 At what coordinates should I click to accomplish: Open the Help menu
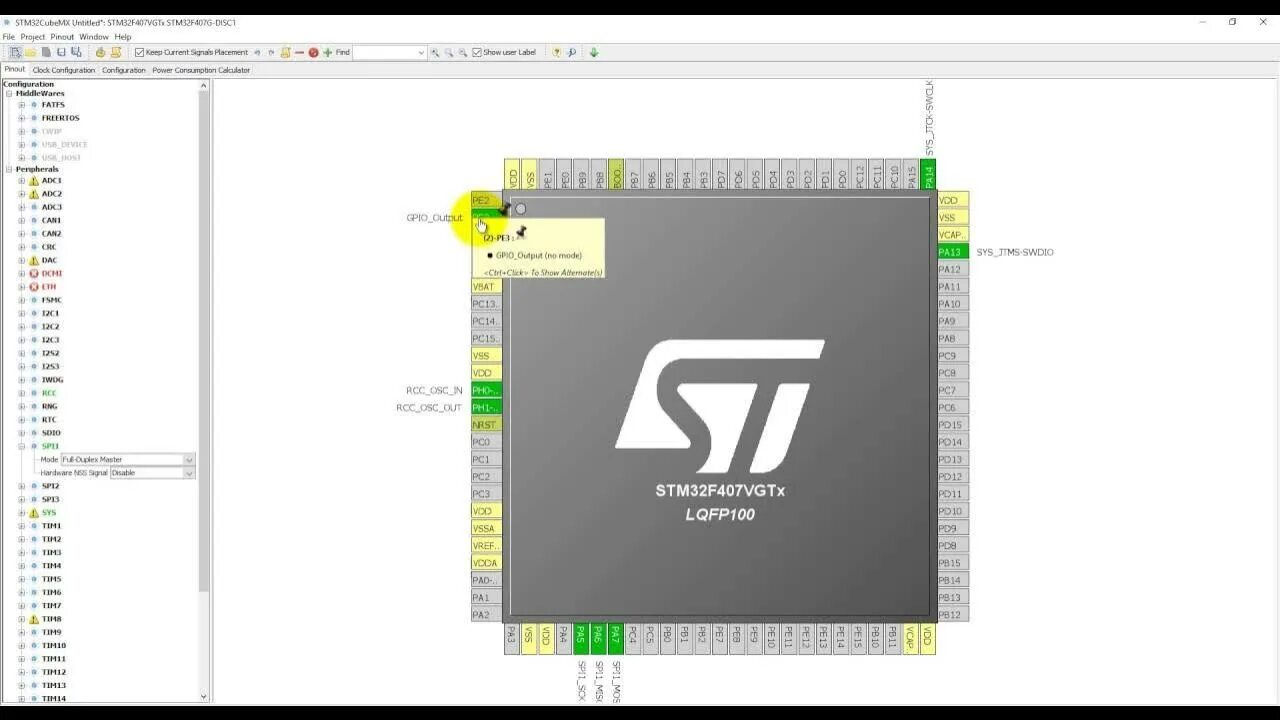pos(123,37)
